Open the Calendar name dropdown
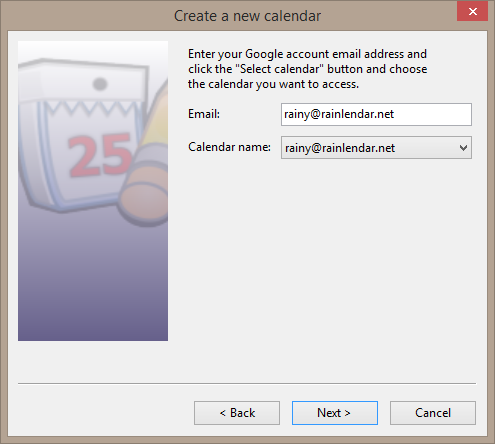 (x=376, y=147)
